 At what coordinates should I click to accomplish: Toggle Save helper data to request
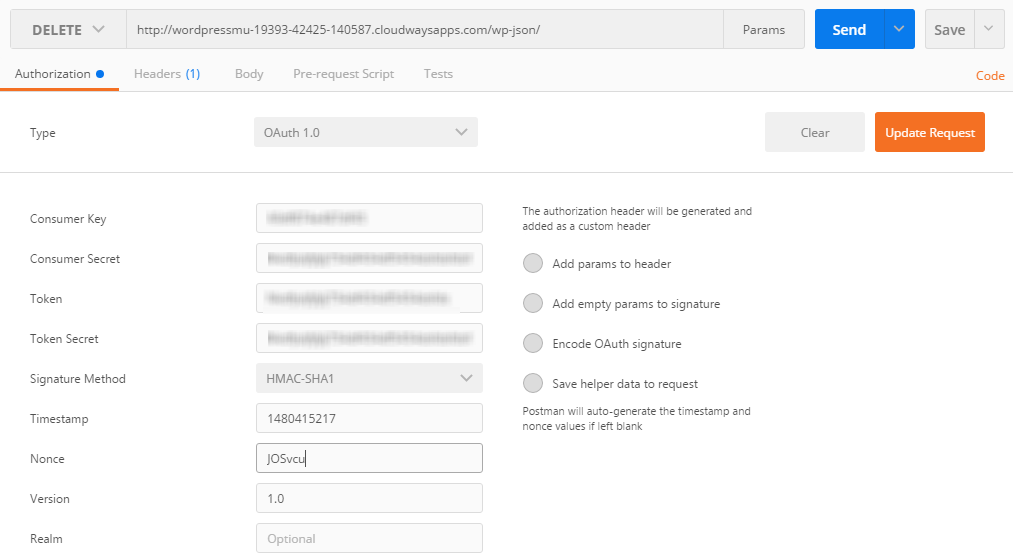(533, 384)
